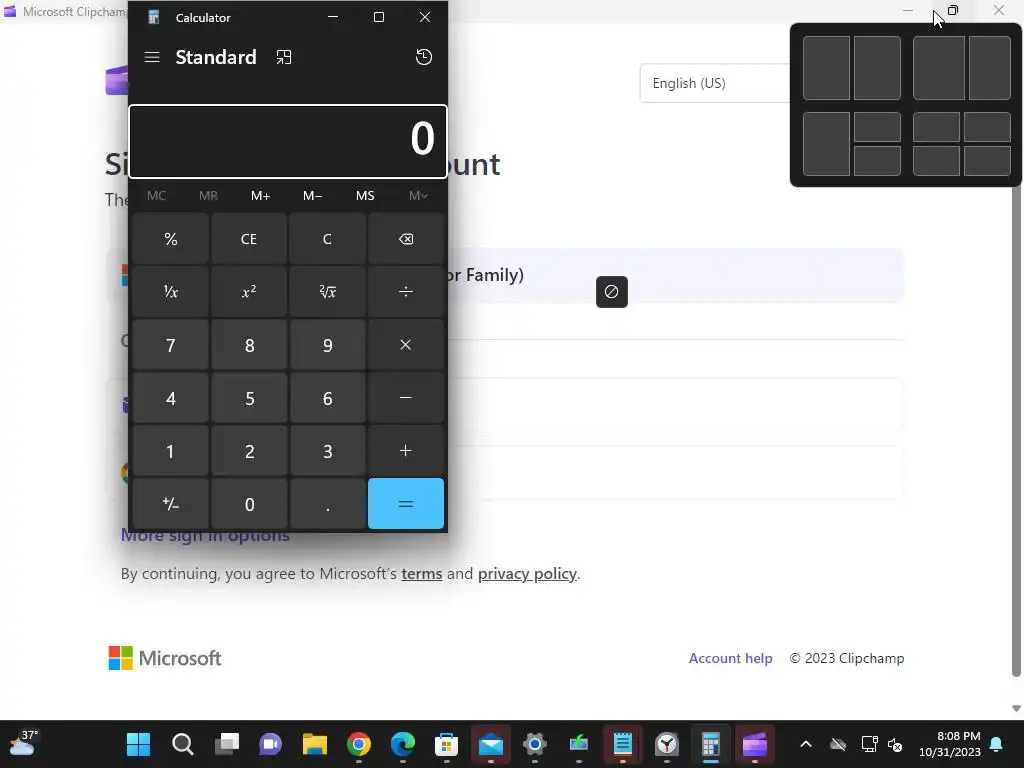Click the multiply operator key
This screenshot has height=768, width=1024.
(x=406, y=345)
